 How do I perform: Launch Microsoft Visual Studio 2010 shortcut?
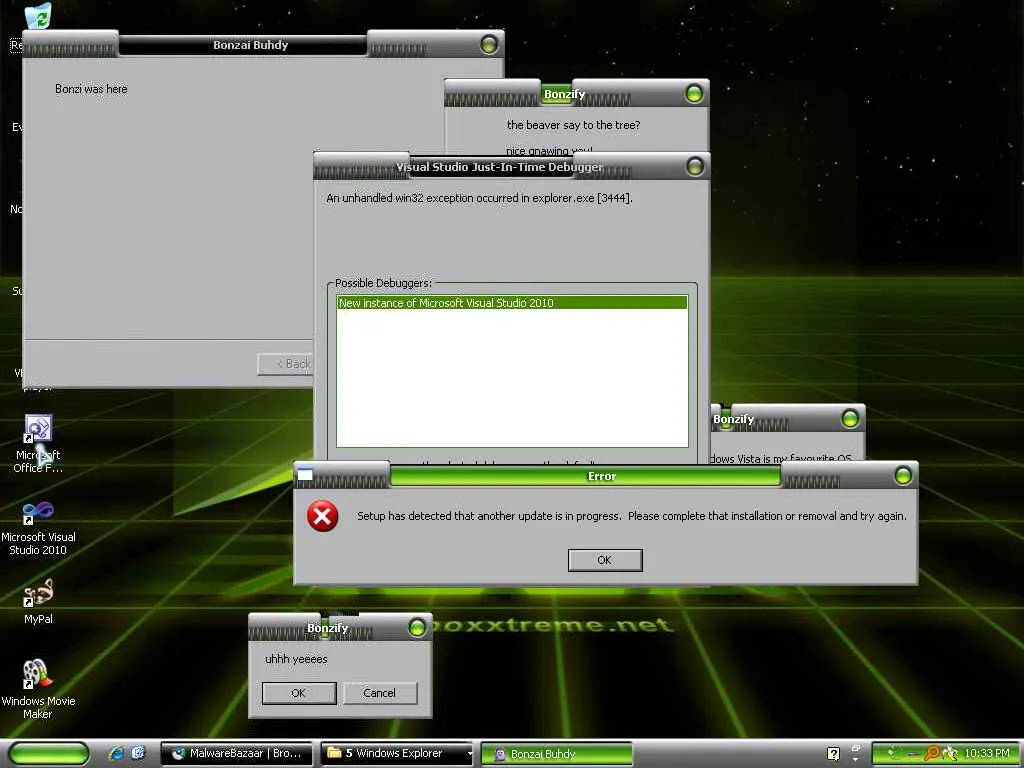click(x=38, y=528)
